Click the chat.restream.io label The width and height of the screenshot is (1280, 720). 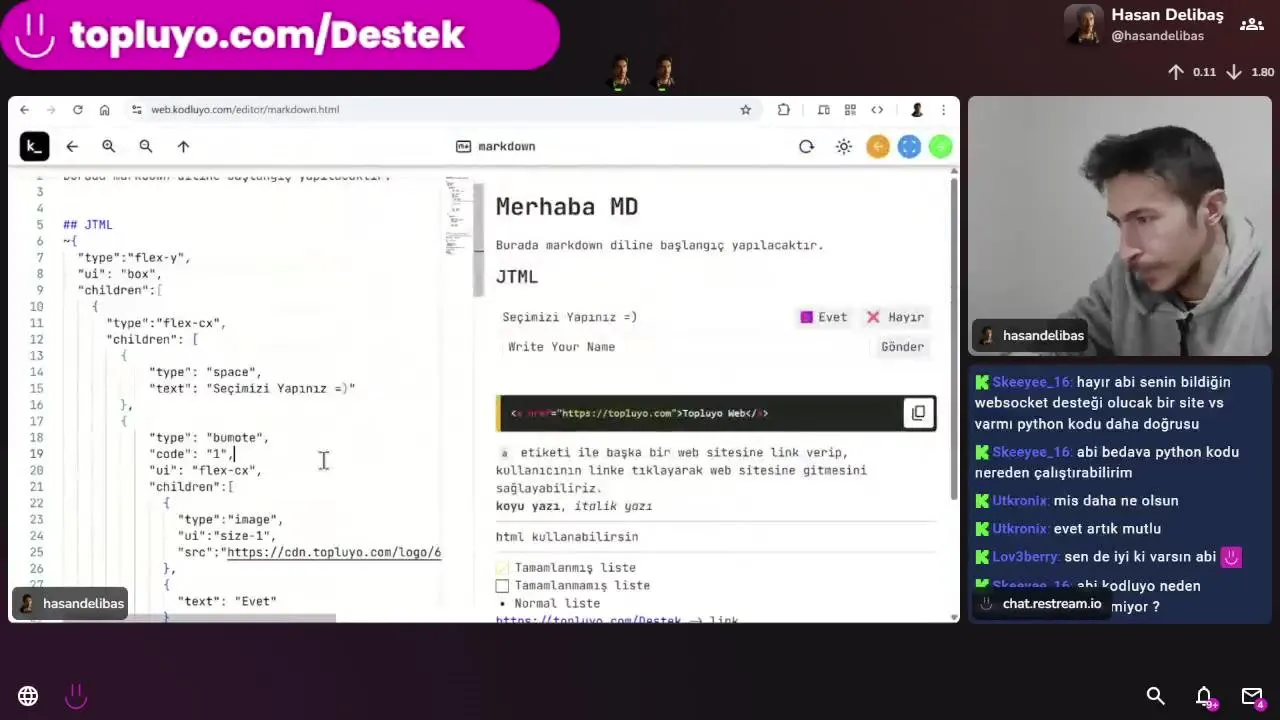[1051, 604]
